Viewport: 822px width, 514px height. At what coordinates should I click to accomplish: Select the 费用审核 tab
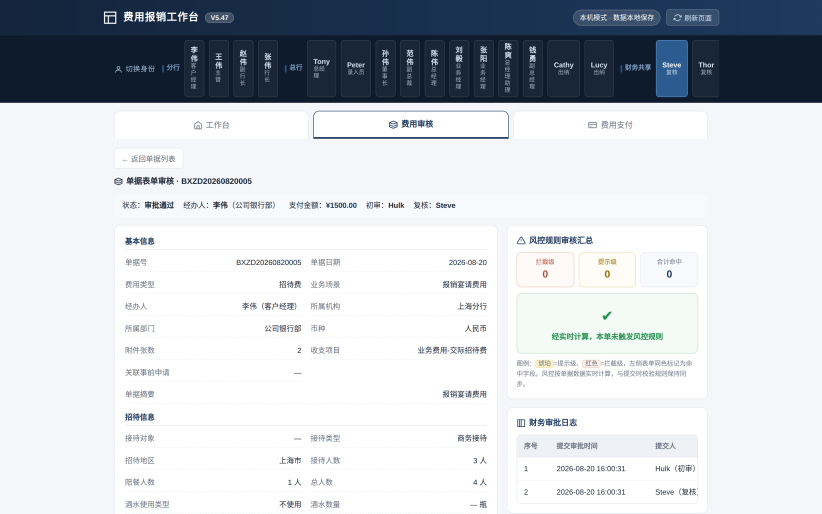(411, 124)
